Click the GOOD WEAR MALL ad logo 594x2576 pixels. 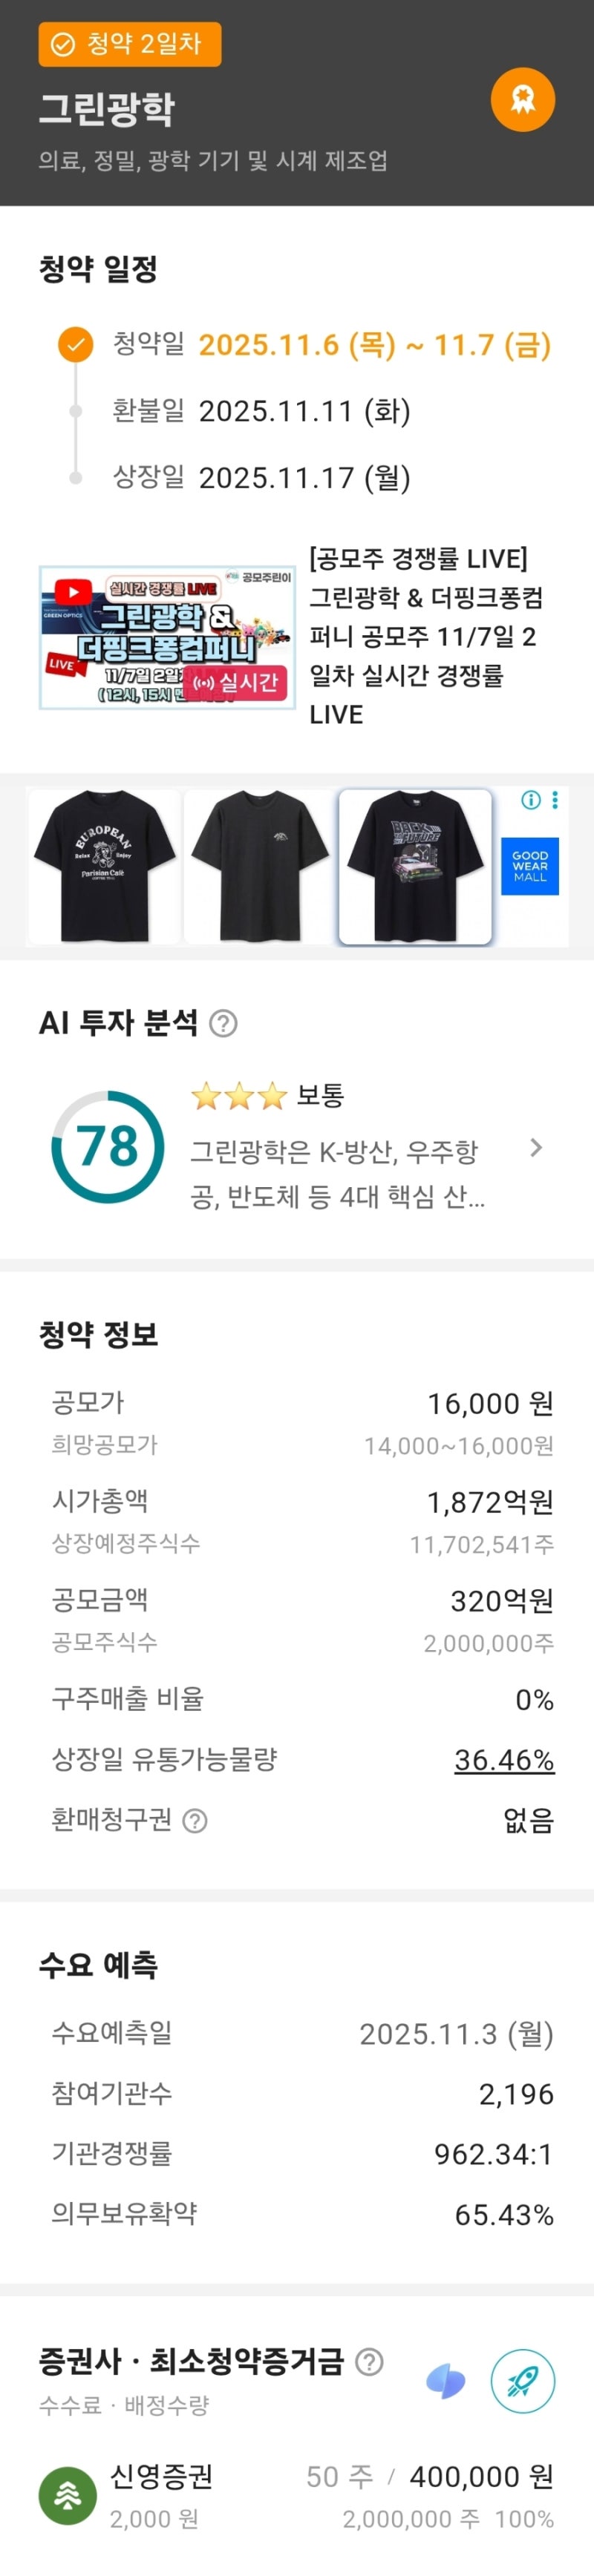click(529, 866)
